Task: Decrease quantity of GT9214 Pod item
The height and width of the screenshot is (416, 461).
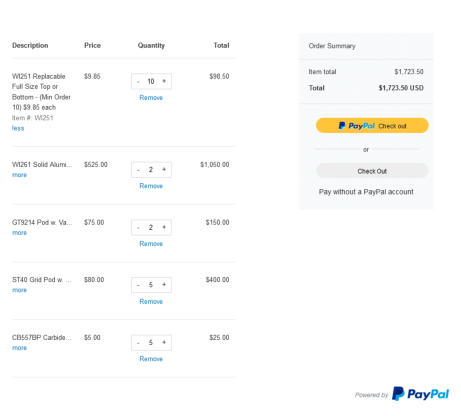Action: click(138, 228)
